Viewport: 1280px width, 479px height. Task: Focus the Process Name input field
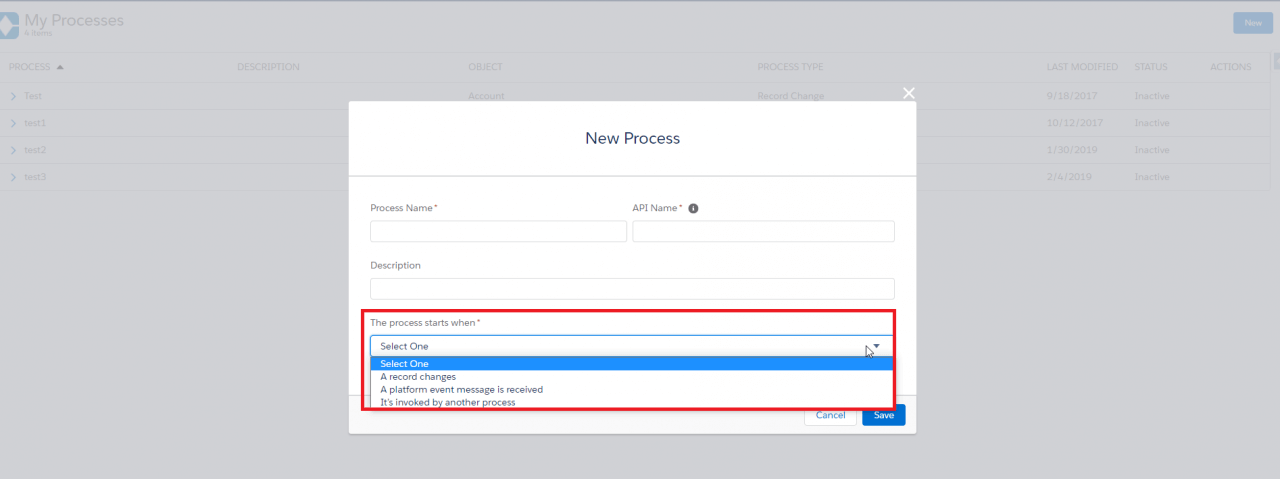coord(498,232)
